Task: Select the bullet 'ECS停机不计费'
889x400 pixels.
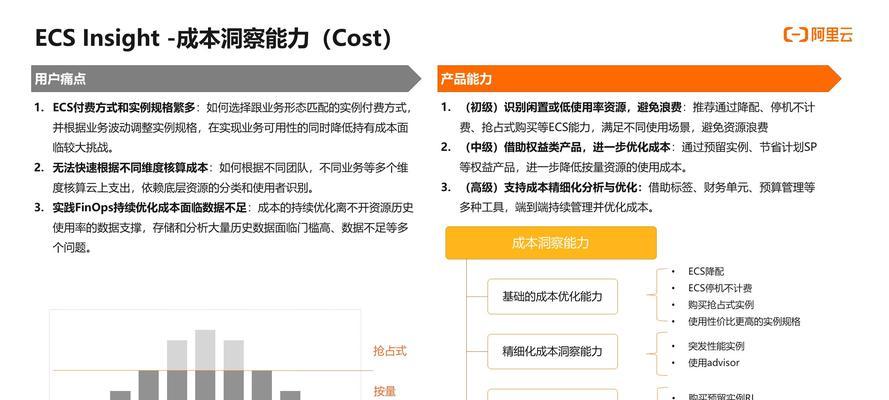Action: (720, 288)
